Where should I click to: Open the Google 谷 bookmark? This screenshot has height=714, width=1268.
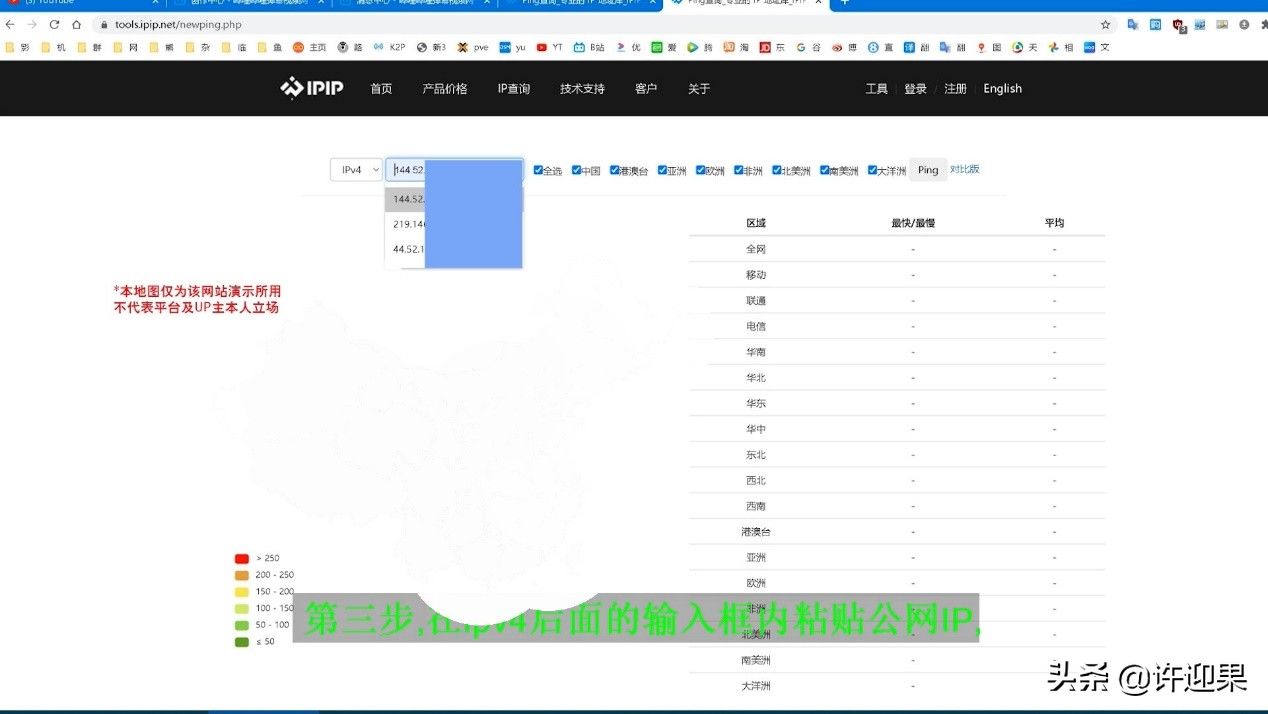click(808, 47)
